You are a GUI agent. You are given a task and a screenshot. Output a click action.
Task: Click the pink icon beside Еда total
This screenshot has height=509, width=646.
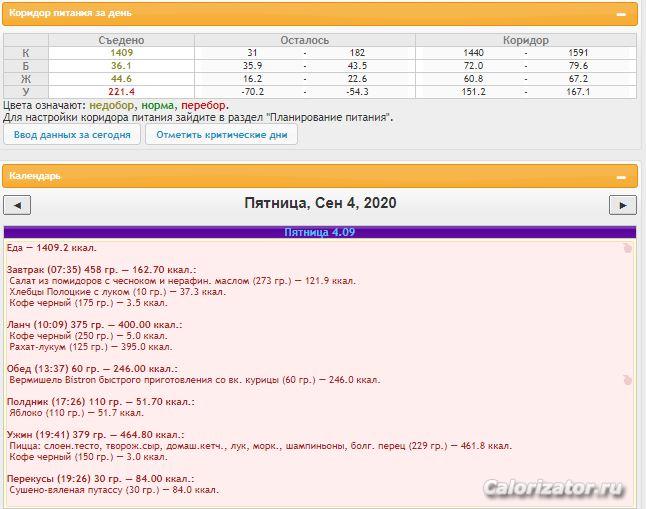[x=627, y=248]
